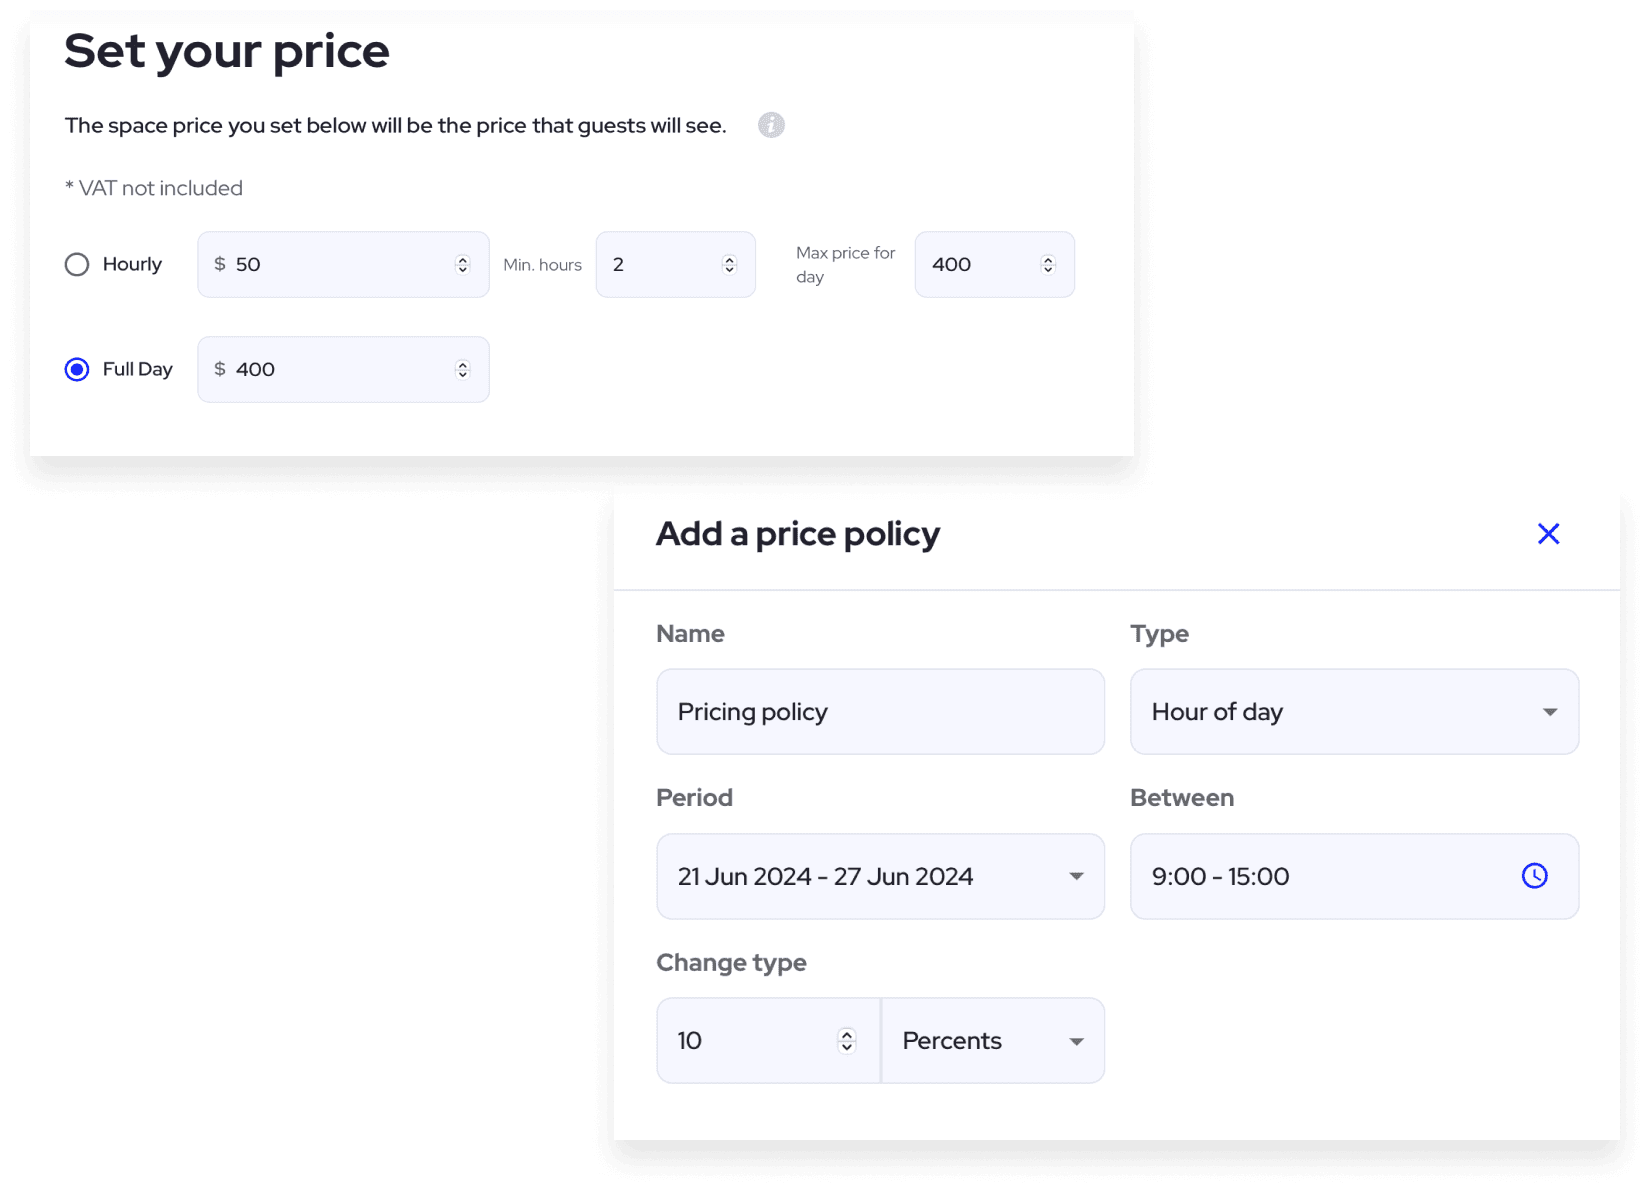Image resolution: width=1650 pixels, height=1190 pixels.
Task: Click the Min. hours input field
Action: pyautogui.click(x=660, y=264)
